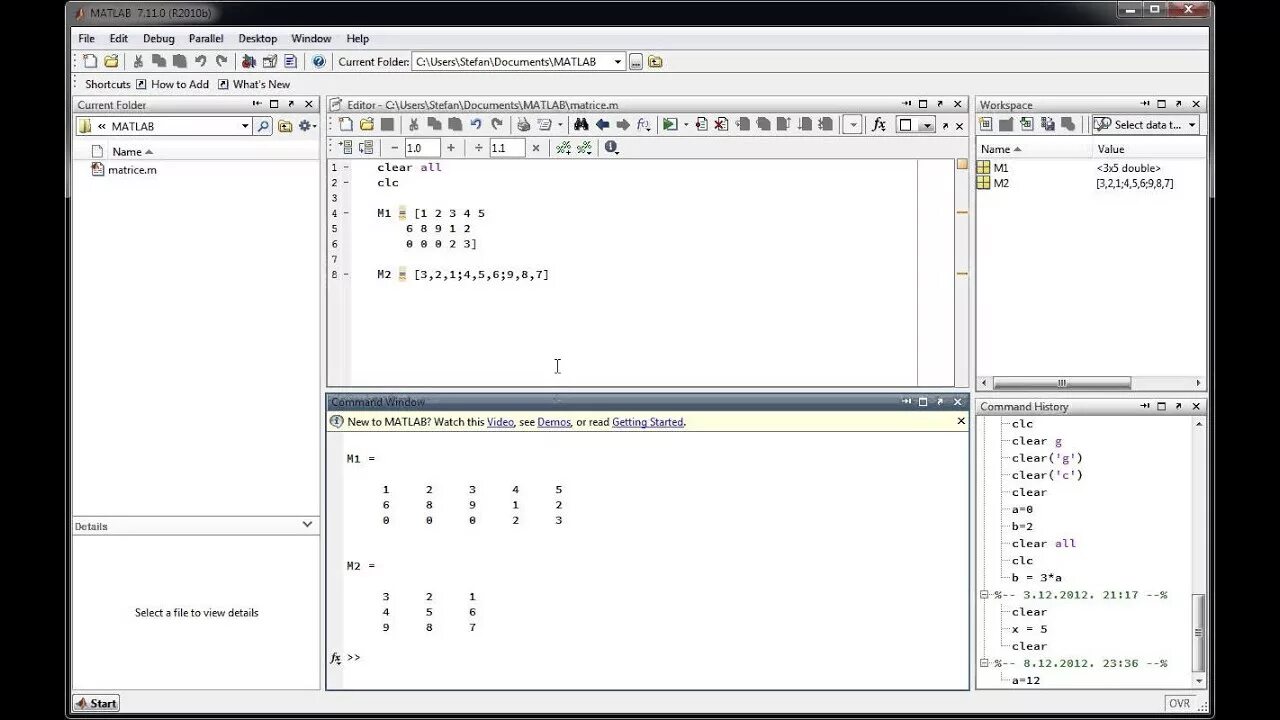1280x720 pixels.
Task: Open file from Editor toolbar
Action: 366,124
